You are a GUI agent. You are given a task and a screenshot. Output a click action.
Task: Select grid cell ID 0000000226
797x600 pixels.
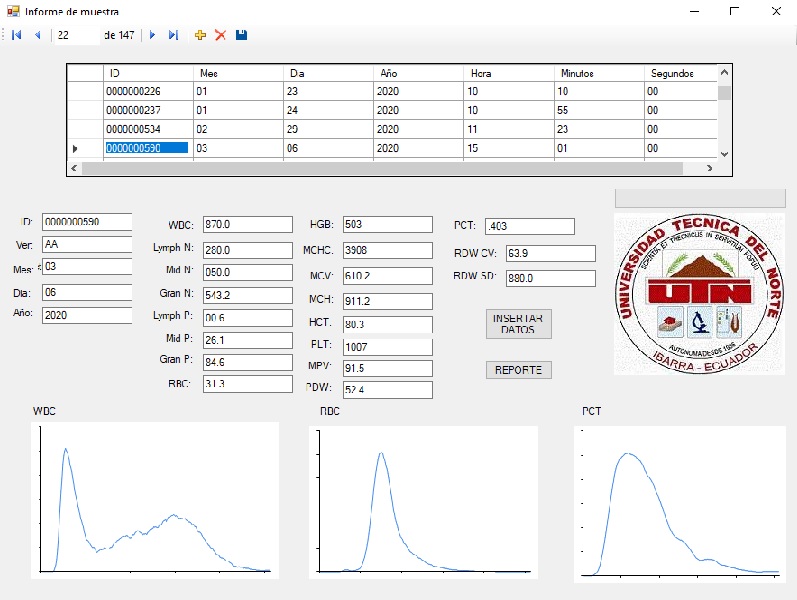[x=148, y=91]
